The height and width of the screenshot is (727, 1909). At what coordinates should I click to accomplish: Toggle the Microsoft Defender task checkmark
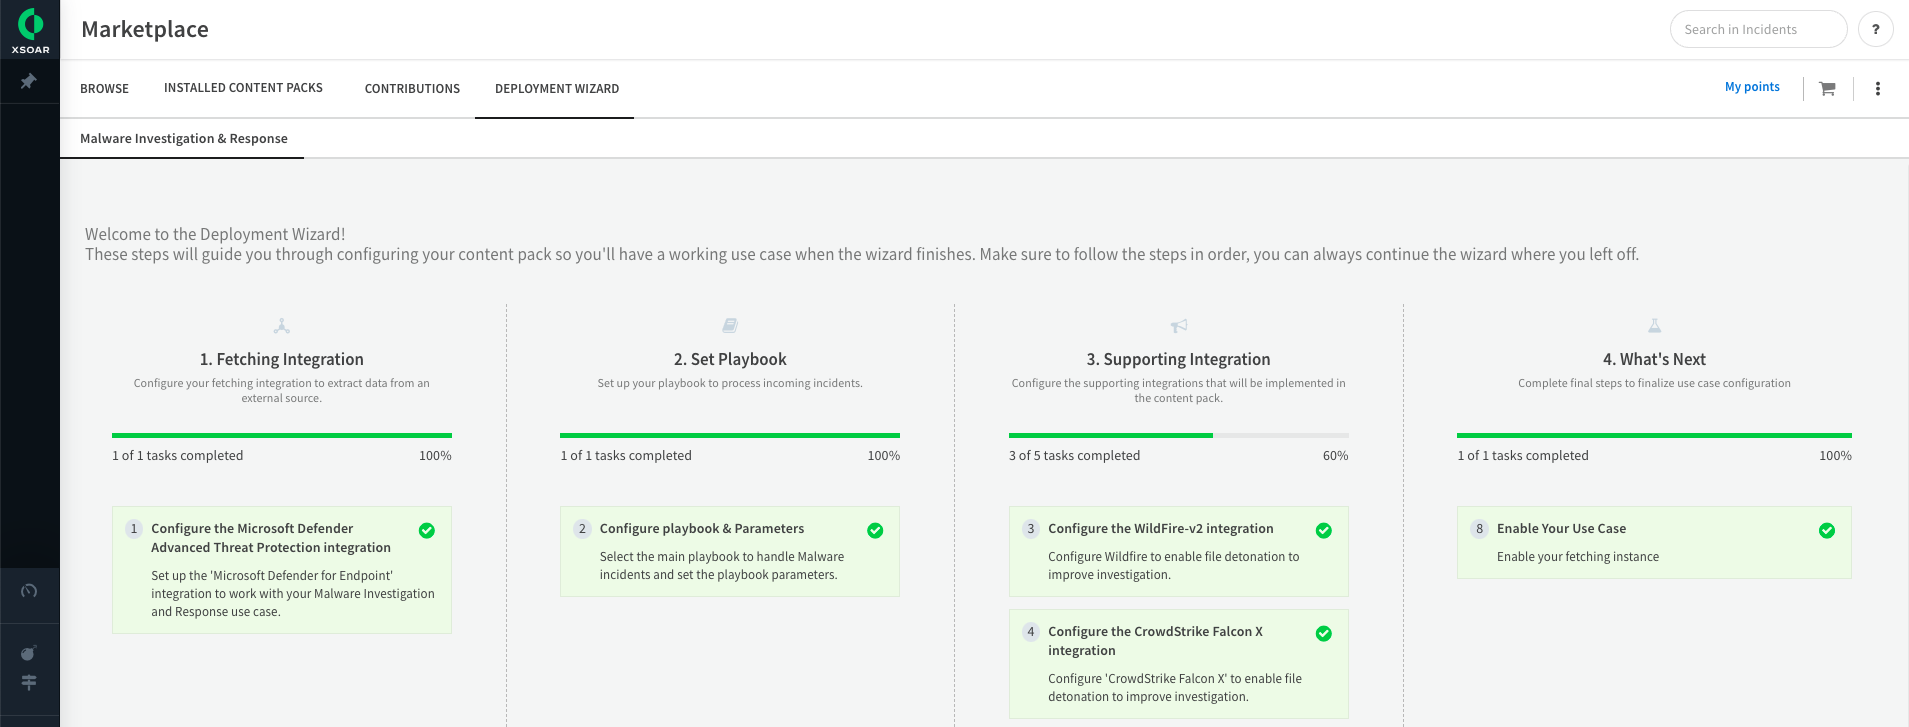[x=427, y=530]
